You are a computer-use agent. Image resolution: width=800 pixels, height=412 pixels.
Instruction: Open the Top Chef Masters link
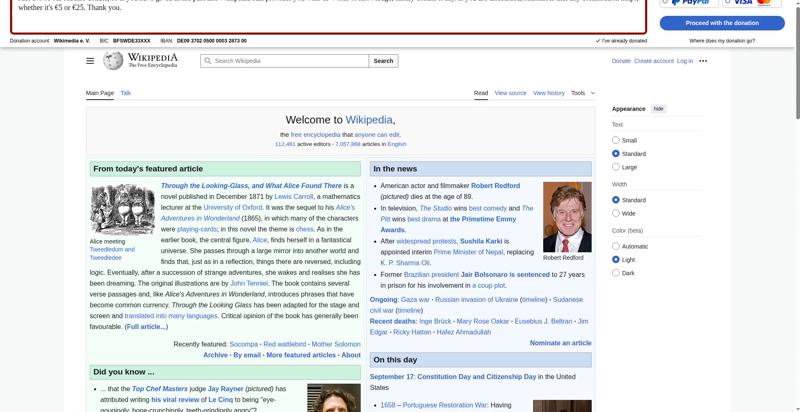point(160,389)
